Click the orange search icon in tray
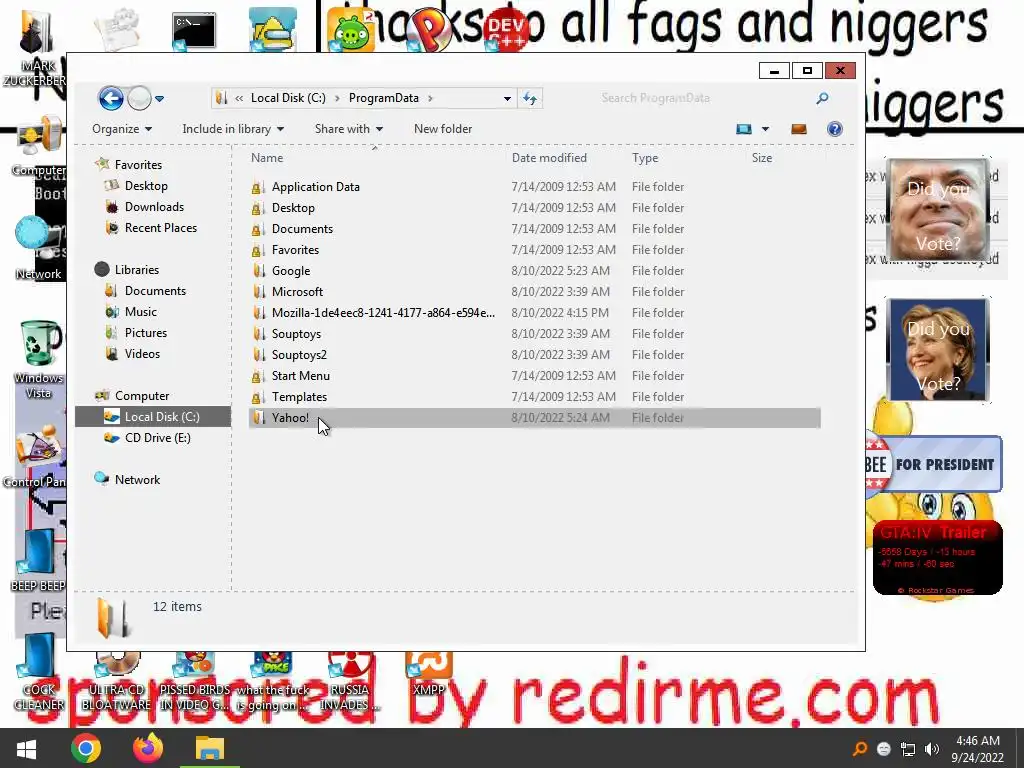Viewport: 1024px width, 768px height. [x=860, y=749]
